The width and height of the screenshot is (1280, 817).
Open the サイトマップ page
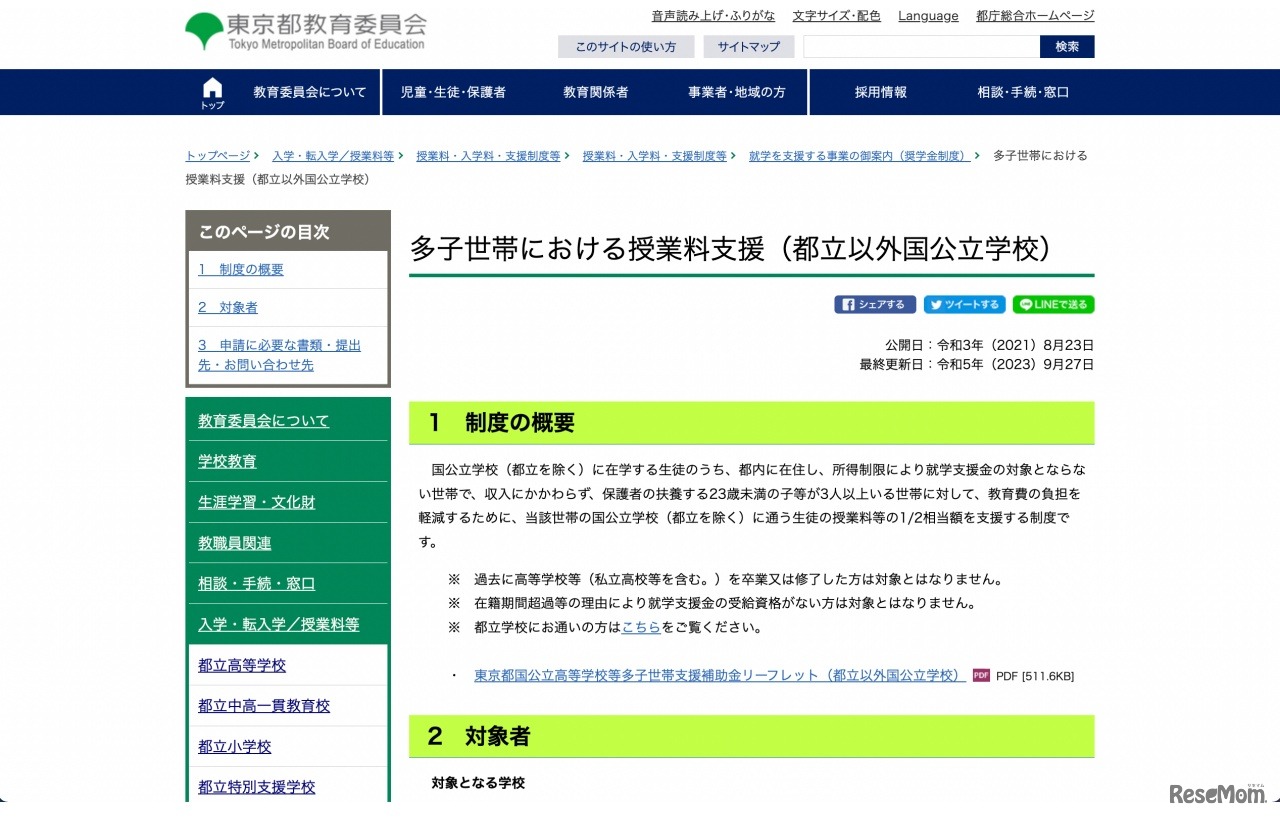(748, 46)
